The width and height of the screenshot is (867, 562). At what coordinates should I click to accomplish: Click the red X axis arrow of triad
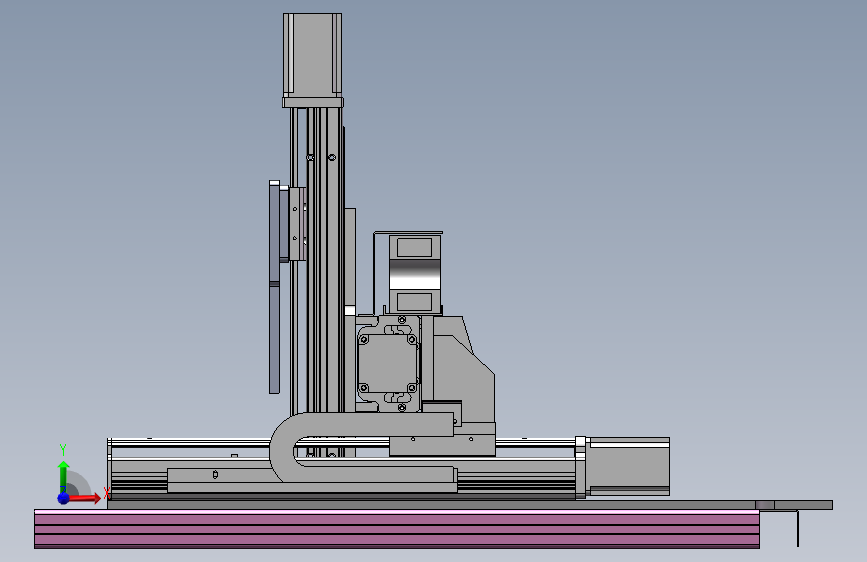point(85,498)
